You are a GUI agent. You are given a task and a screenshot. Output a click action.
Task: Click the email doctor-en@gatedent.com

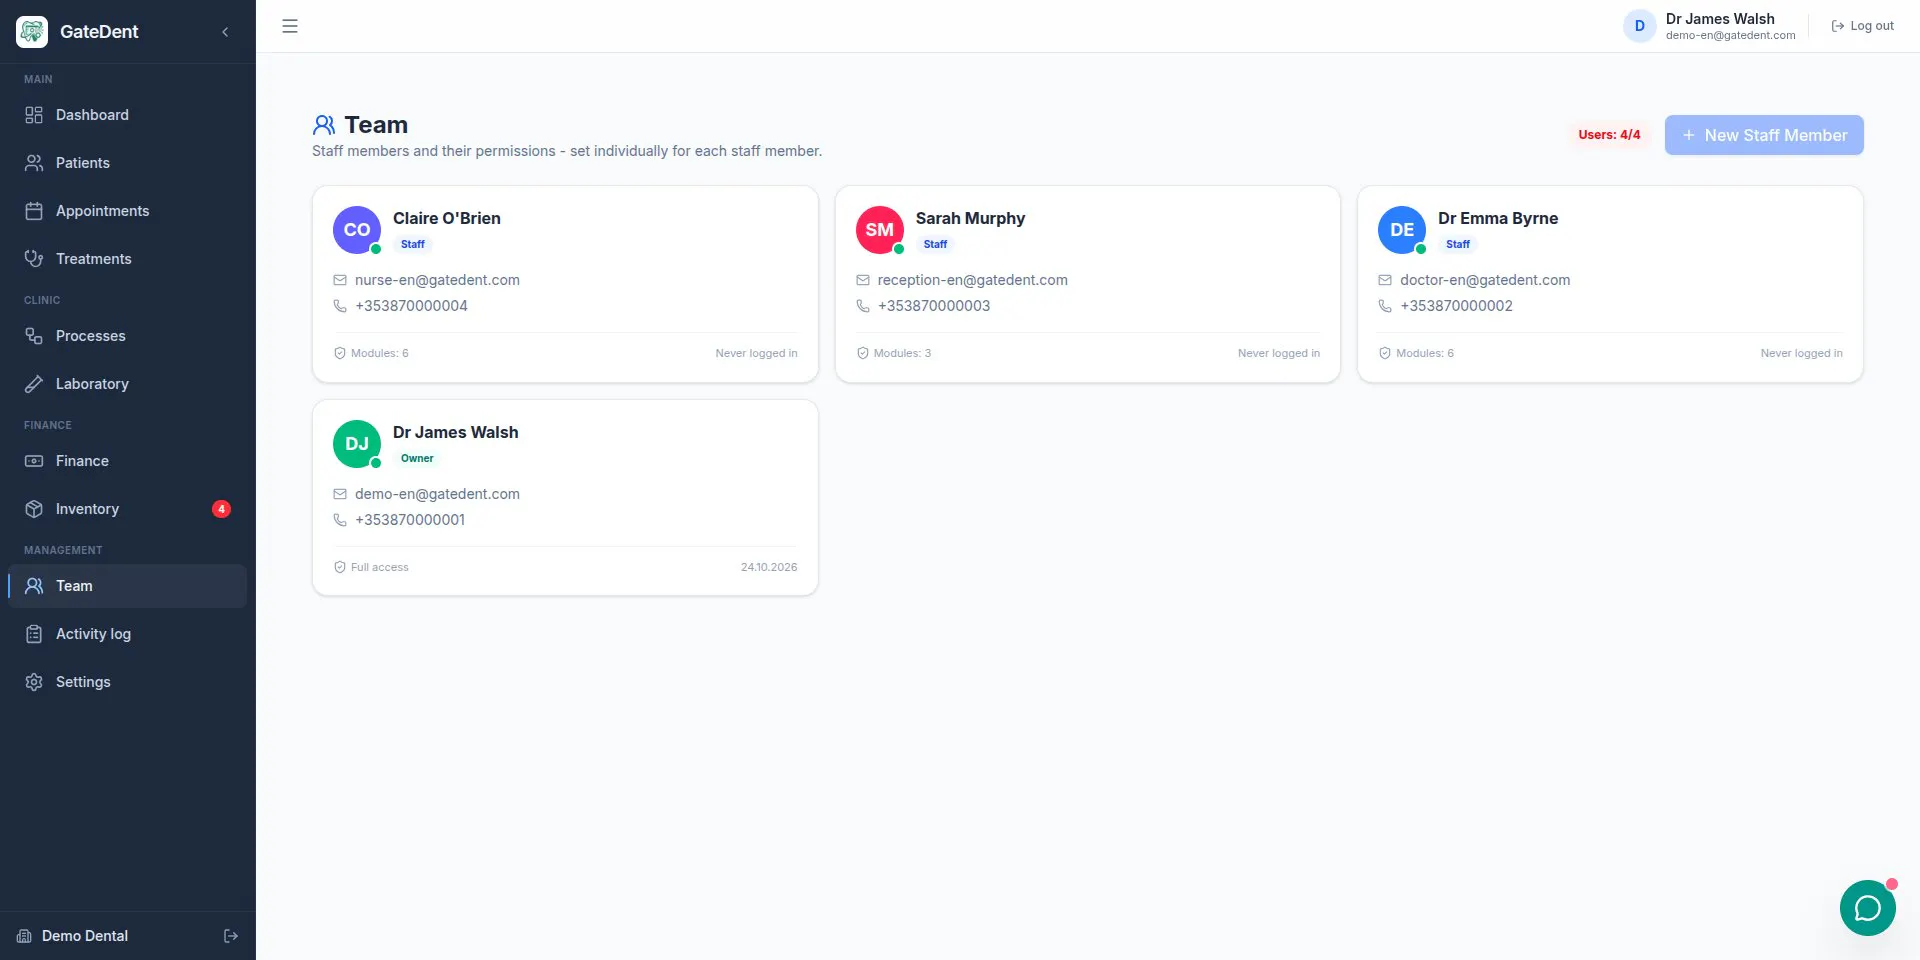point(1485,280)
